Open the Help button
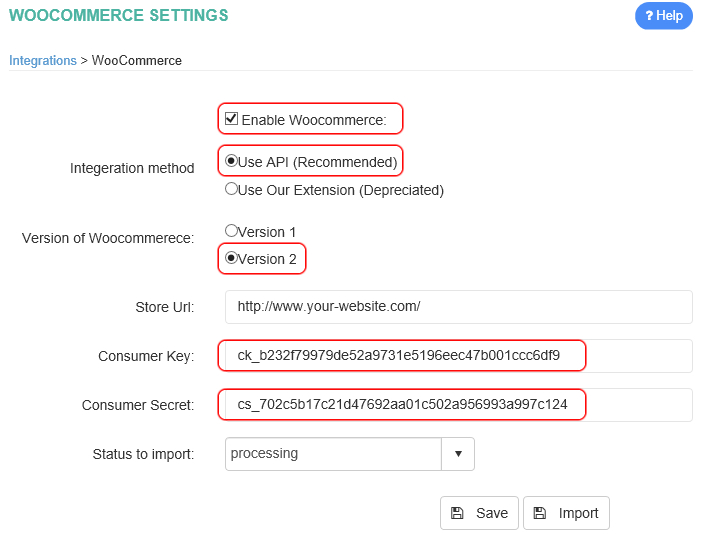This screenshot has width=701, height=534. pyautogui.click(x=664, y=16)
